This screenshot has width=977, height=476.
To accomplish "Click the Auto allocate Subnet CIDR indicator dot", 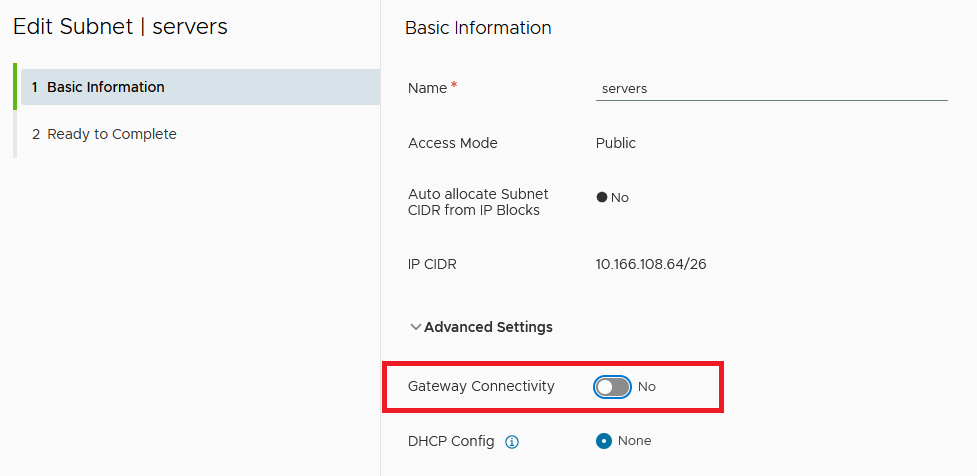I will click(602, 197).
